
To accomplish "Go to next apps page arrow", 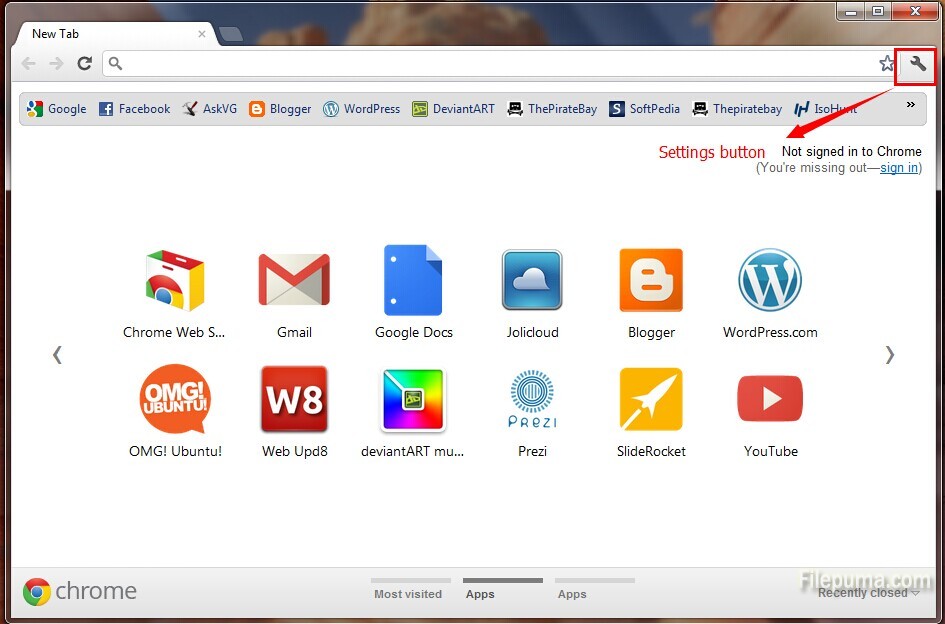I will coord(889,354).
